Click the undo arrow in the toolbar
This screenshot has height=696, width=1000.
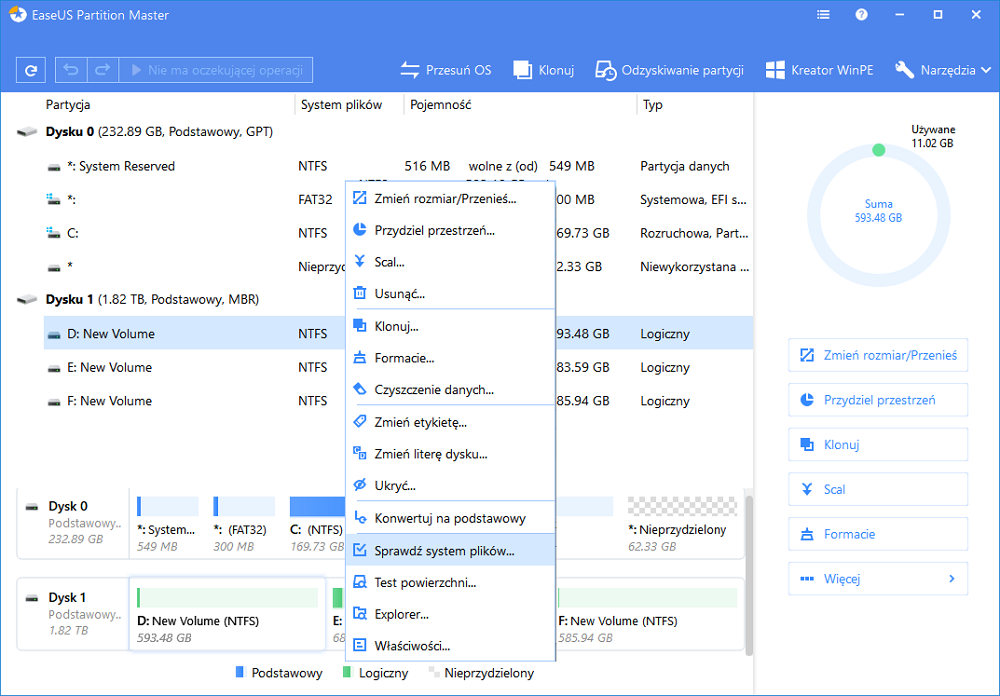tap(71, 70)
